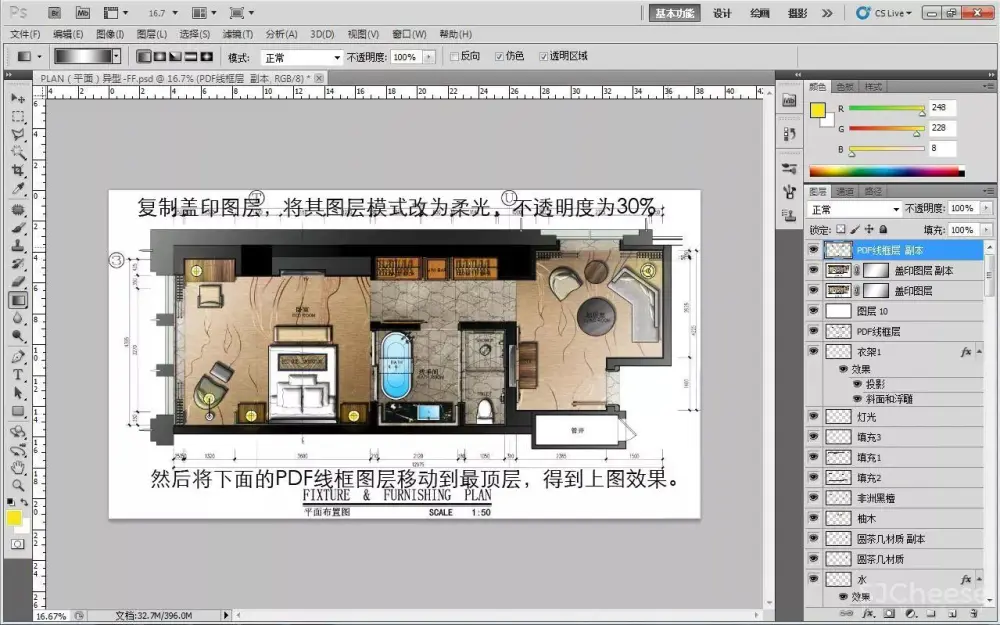
Task: Open the 图像(I) menu
Action: coord(109,34)
